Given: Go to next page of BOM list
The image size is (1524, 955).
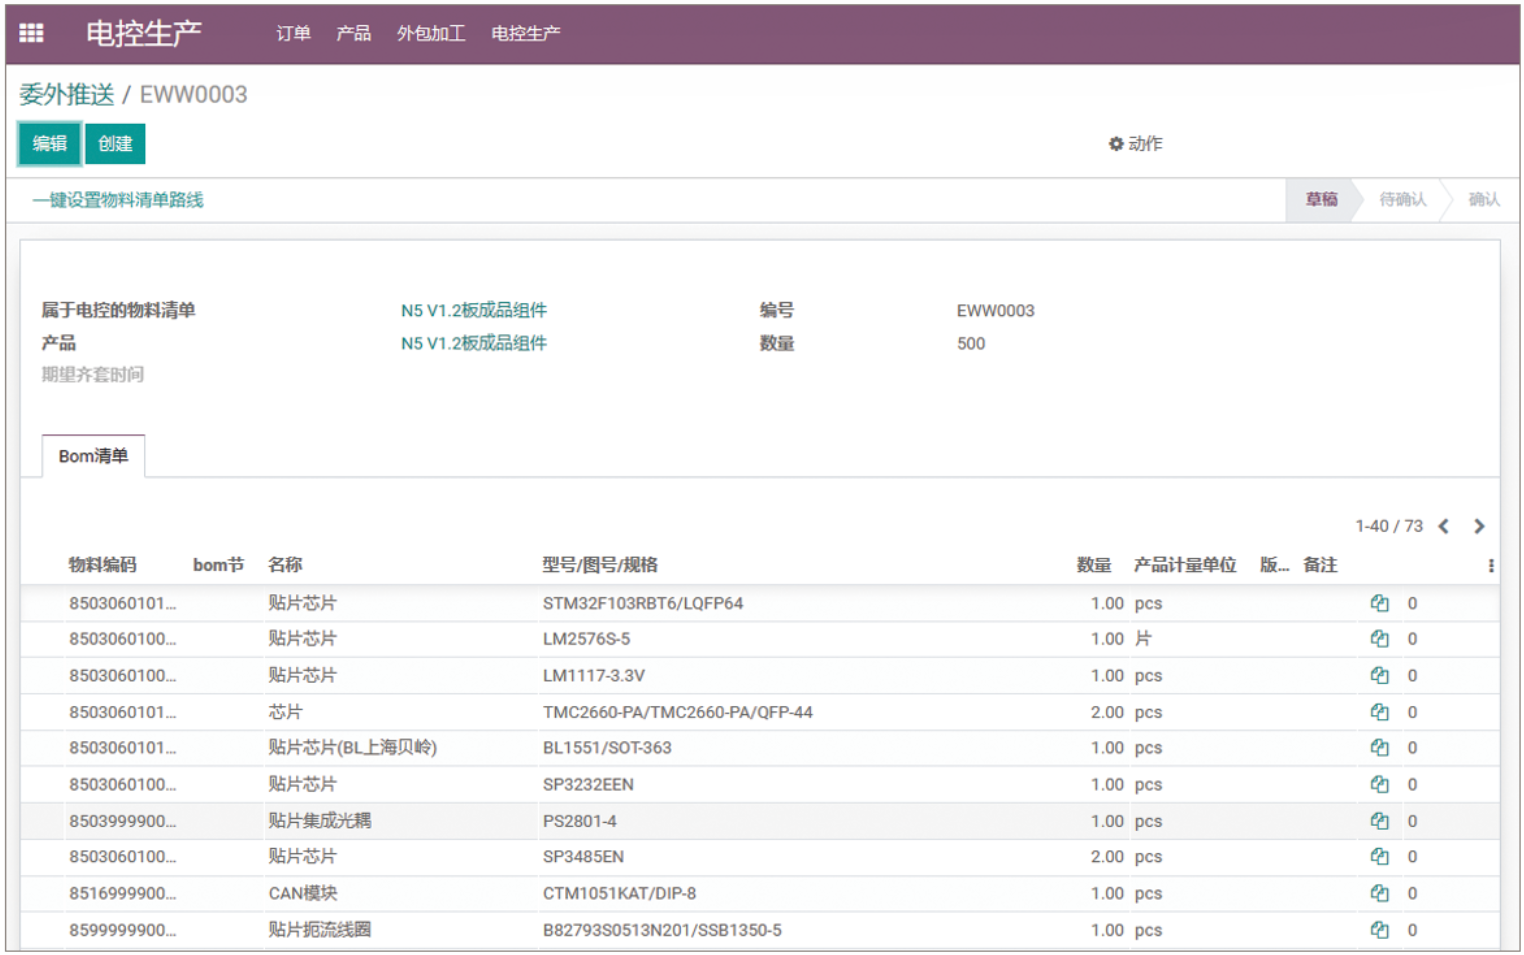Looking at the screenshot, I should click(x=1479, y=527).
